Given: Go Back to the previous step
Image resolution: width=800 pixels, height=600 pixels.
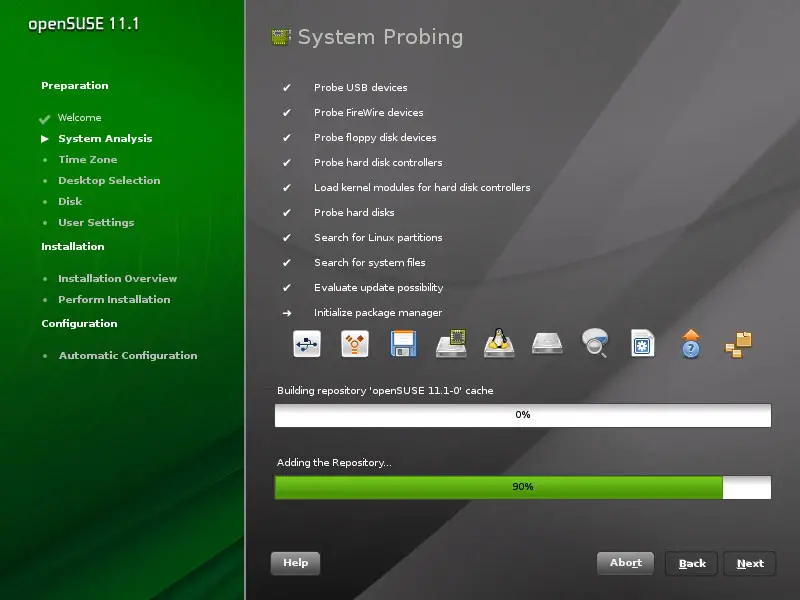Looking at the screenshot, I should [x=692, y=564].
